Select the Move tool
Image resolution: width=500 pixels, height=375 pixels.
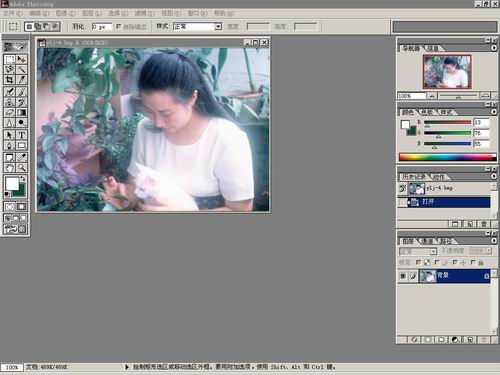21,59
